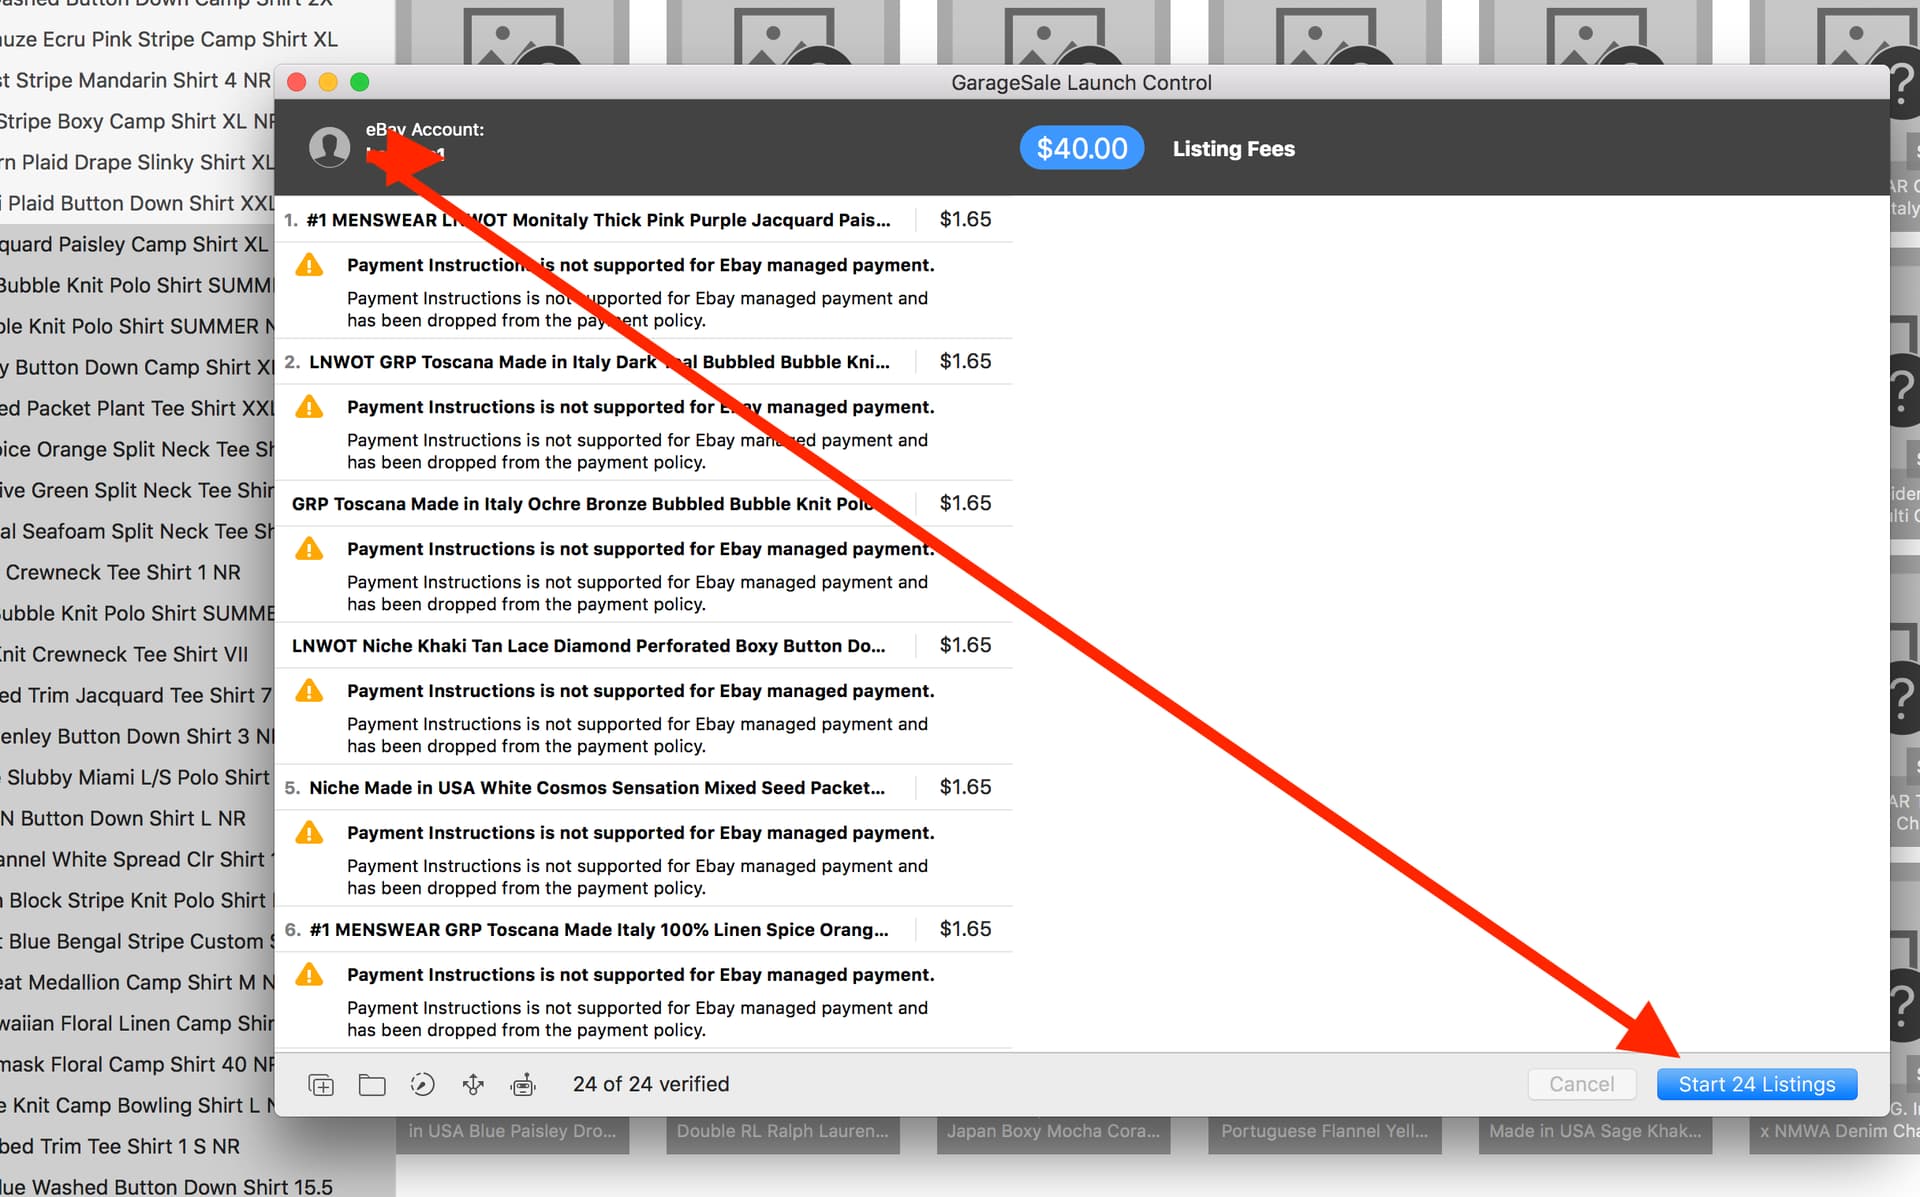The image size is (1920, 1197).
Task: Click the Cancel button in Launch Control
Action: 1581,1084
